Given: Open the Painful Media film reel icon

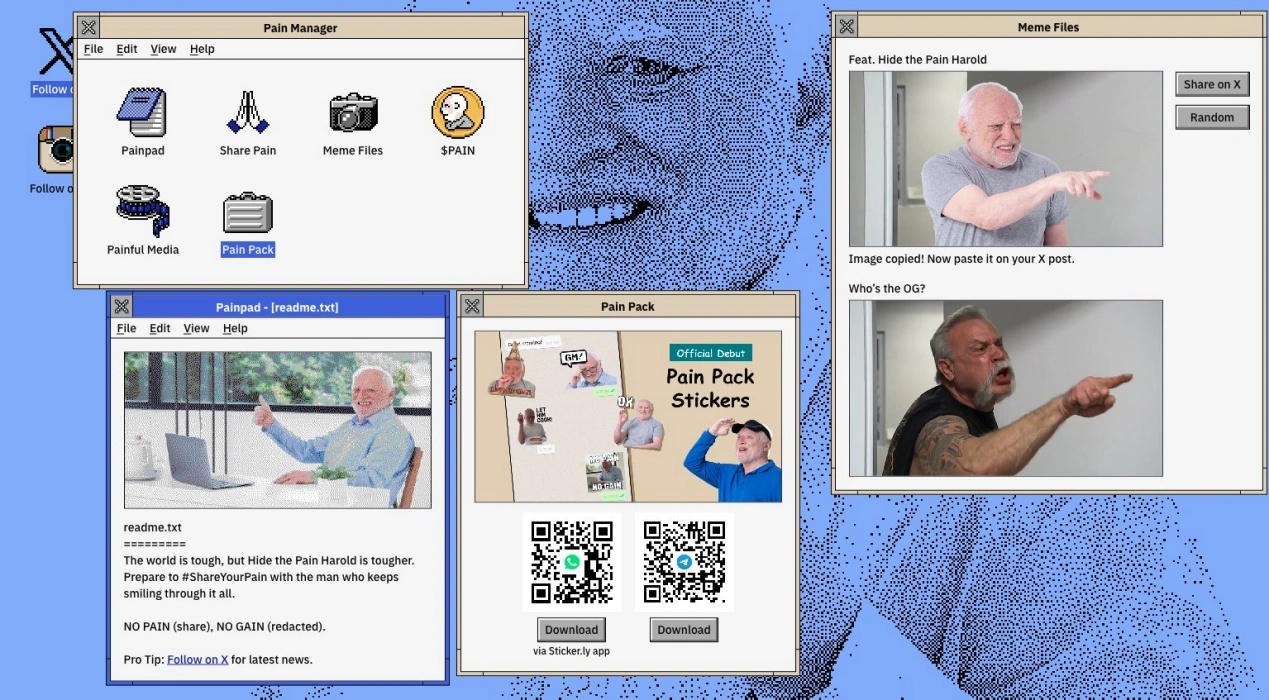Looking at the screenshot, I should pos(143,210).
